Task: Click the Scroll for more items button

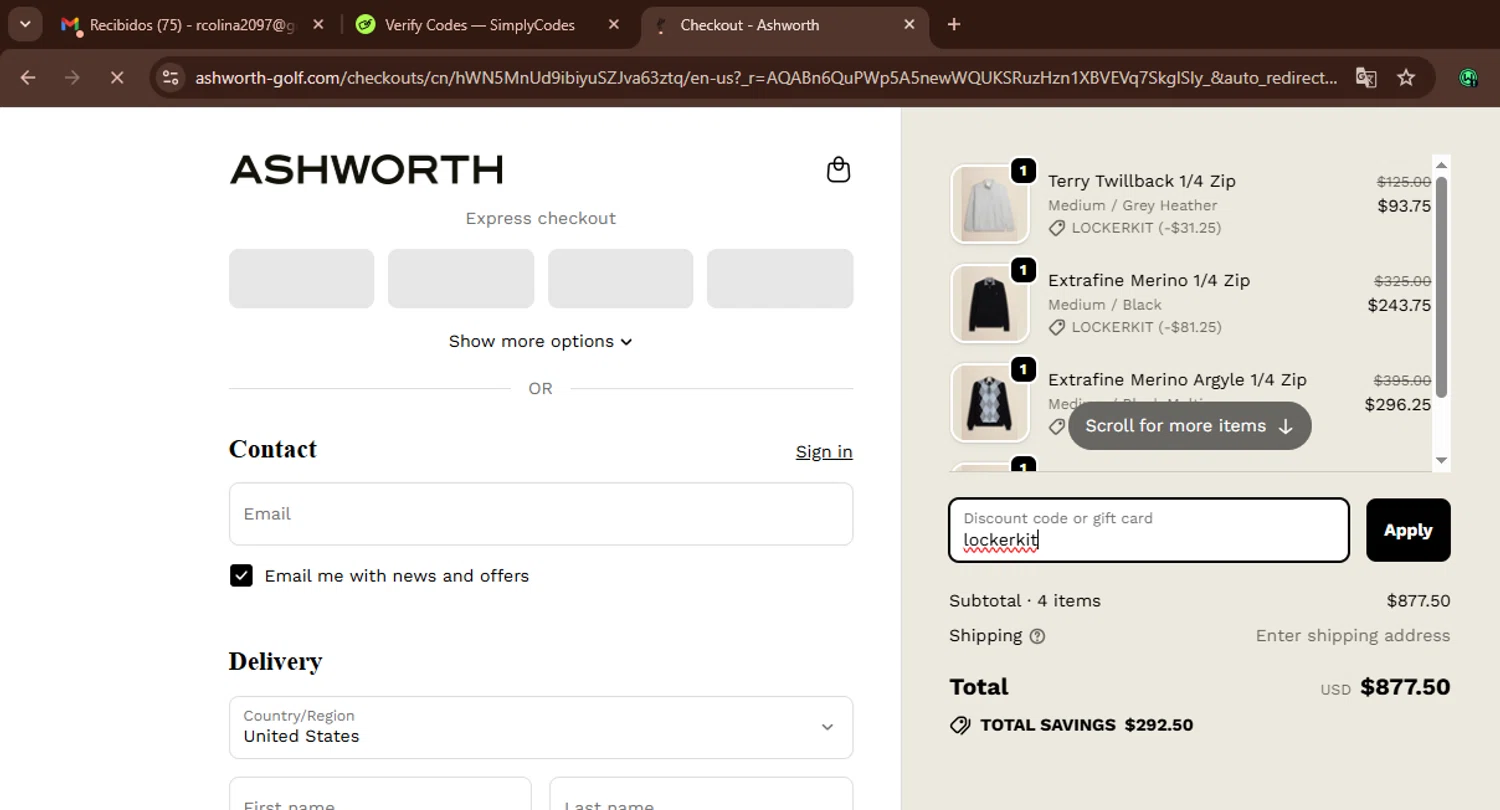Action: pos(1190,426)
